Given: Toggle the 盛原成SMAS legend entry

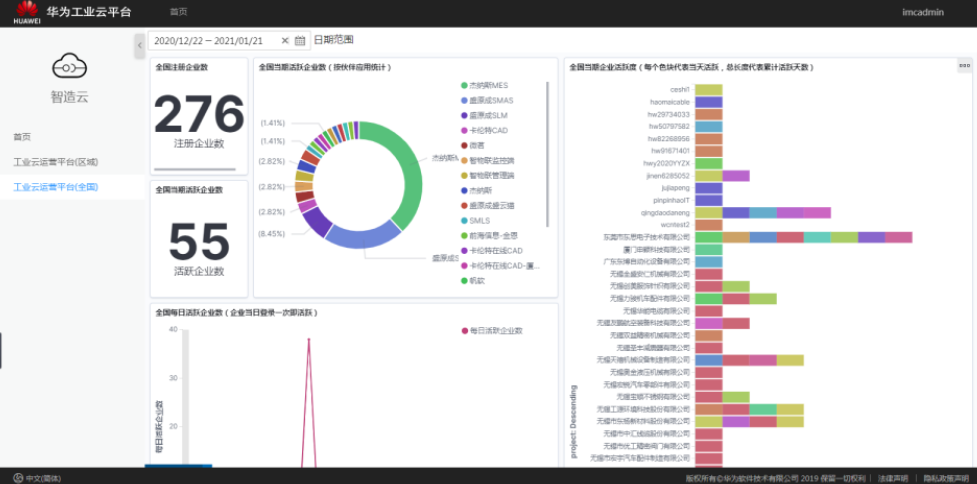Looking at the screenshot, I should click(487, 100).
